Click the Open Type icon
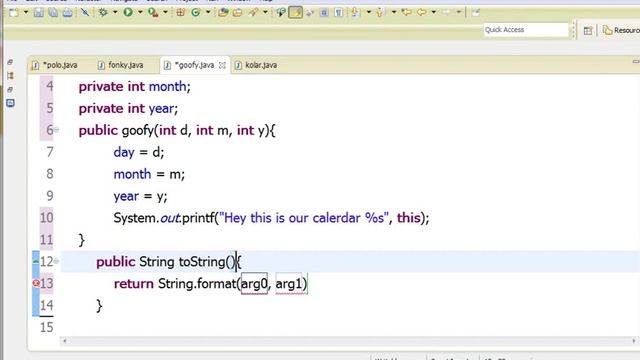The width and height of the screenshot is (640, 360). click(x=223, y=13)
